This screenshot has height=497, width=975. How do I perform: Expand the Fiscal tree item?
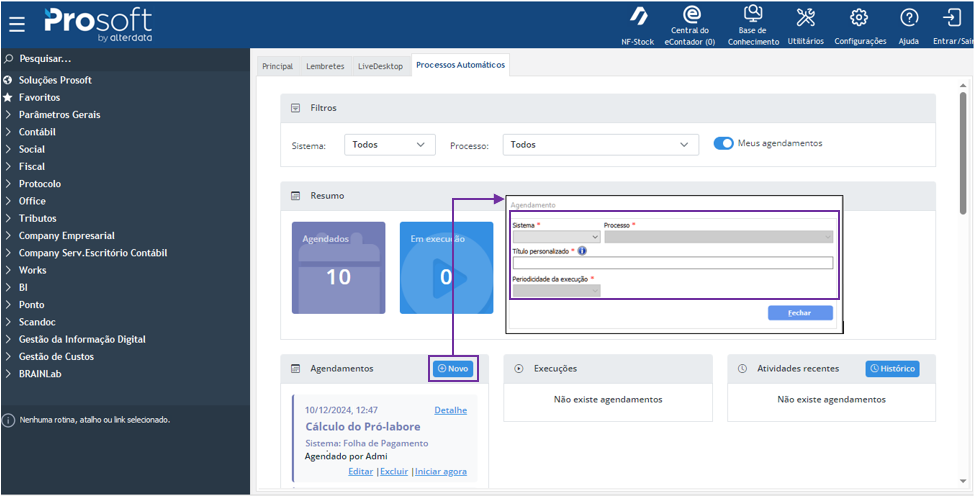[8, 167]
